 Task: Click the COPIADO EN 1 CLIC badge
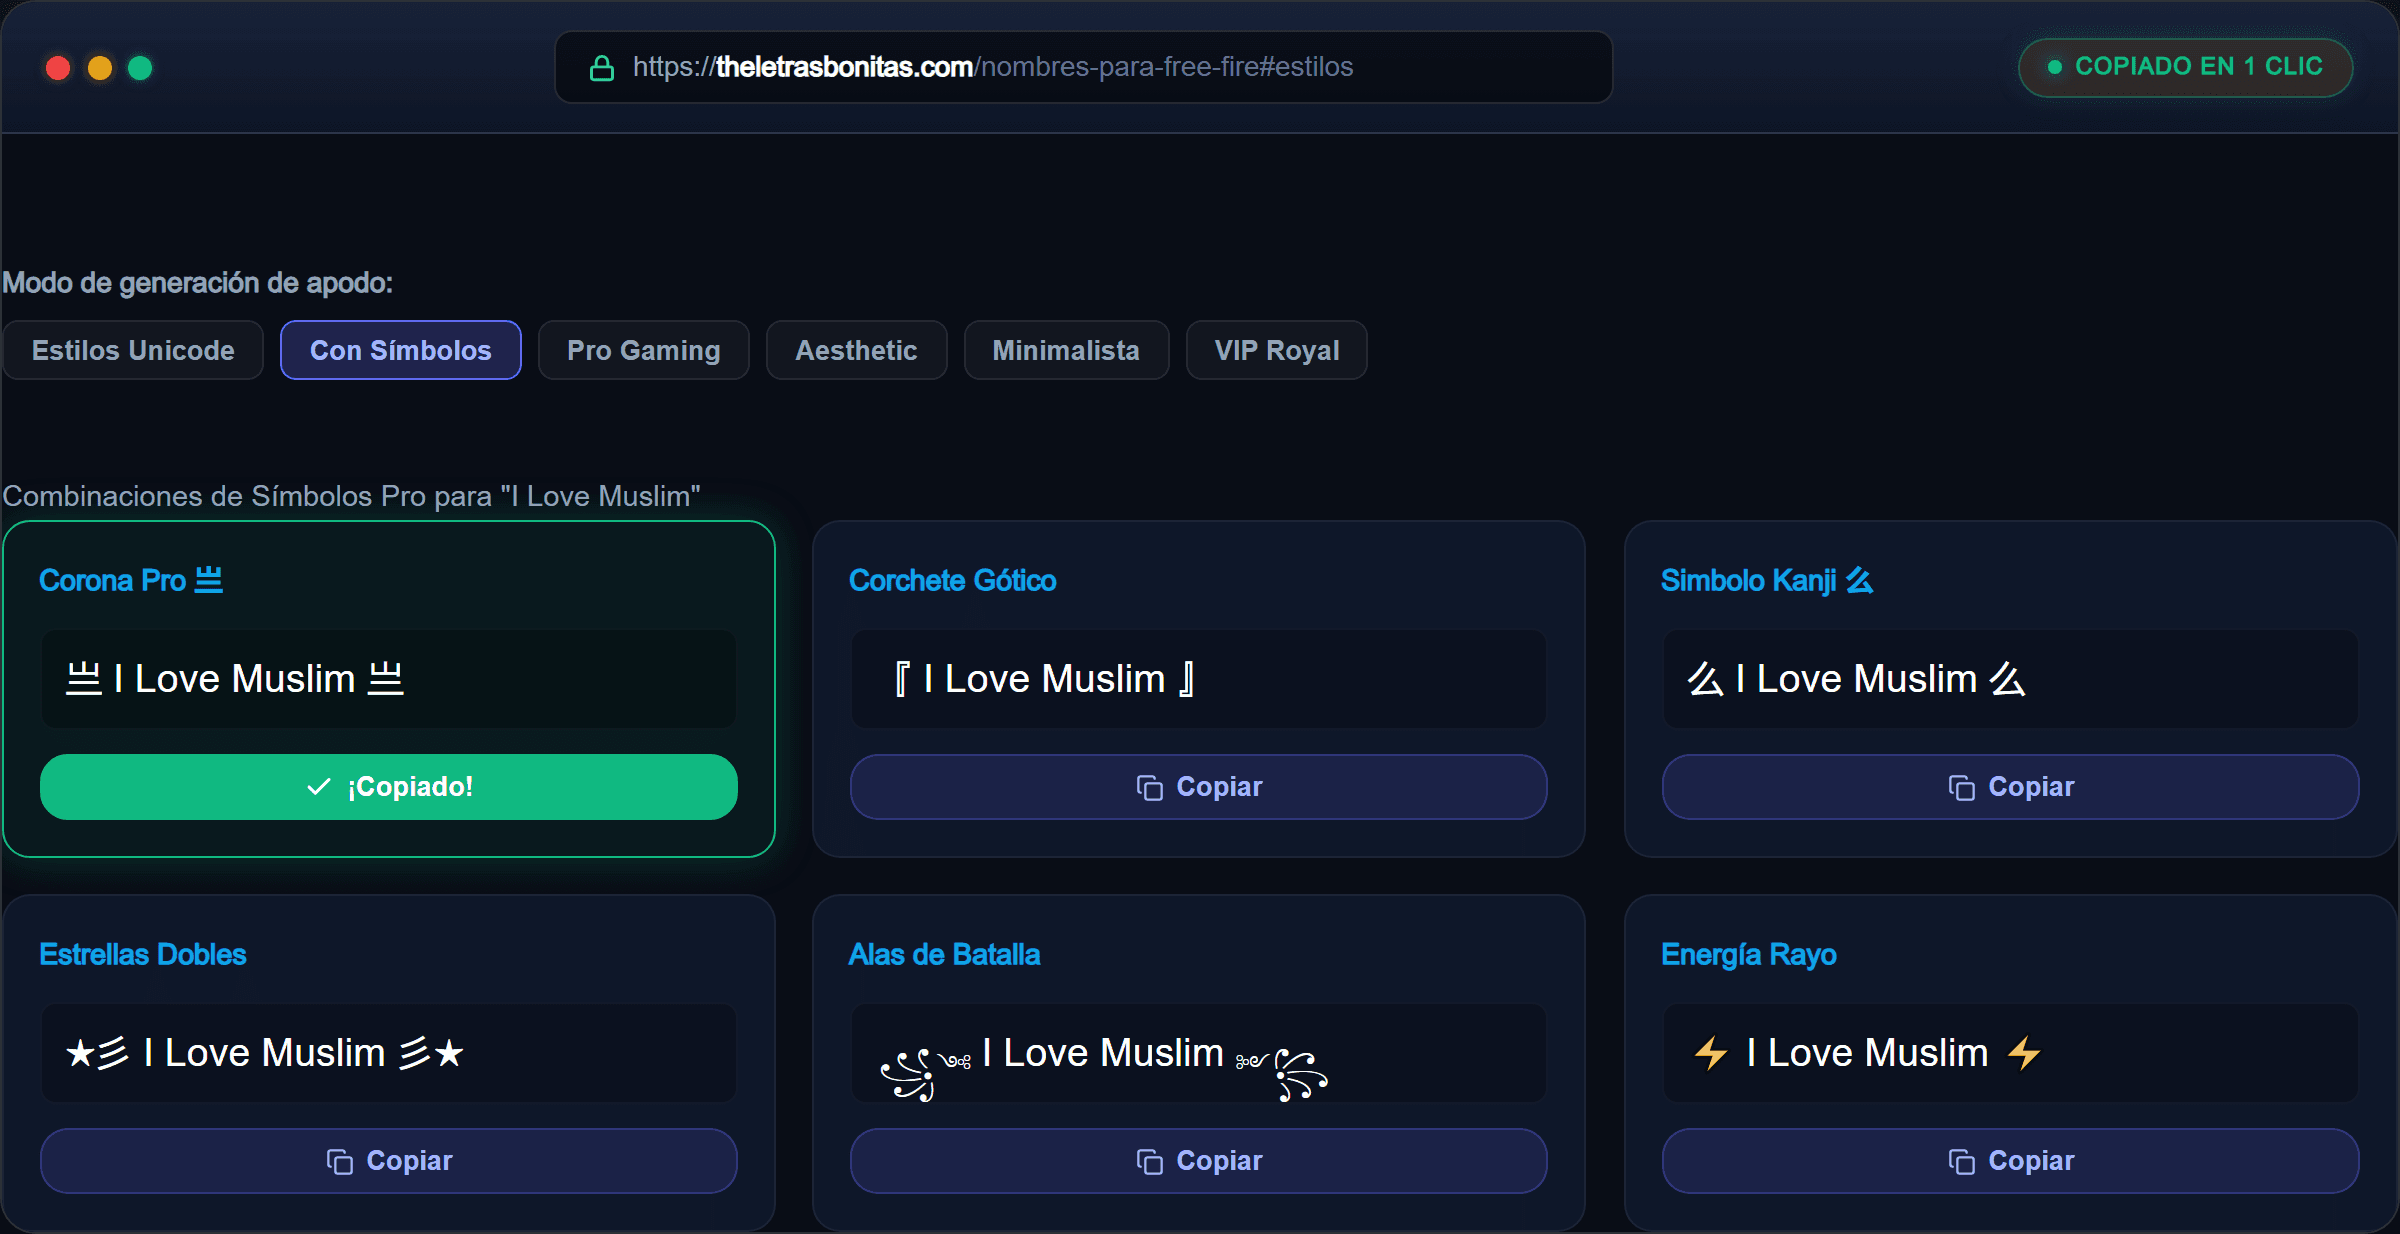pos(2186,67)
